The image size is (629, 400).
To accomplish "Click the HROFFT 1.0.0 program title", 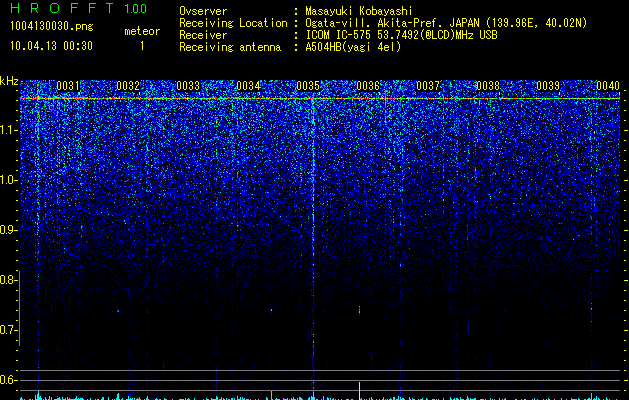I will pyautogui.click(x=78, y=8).
